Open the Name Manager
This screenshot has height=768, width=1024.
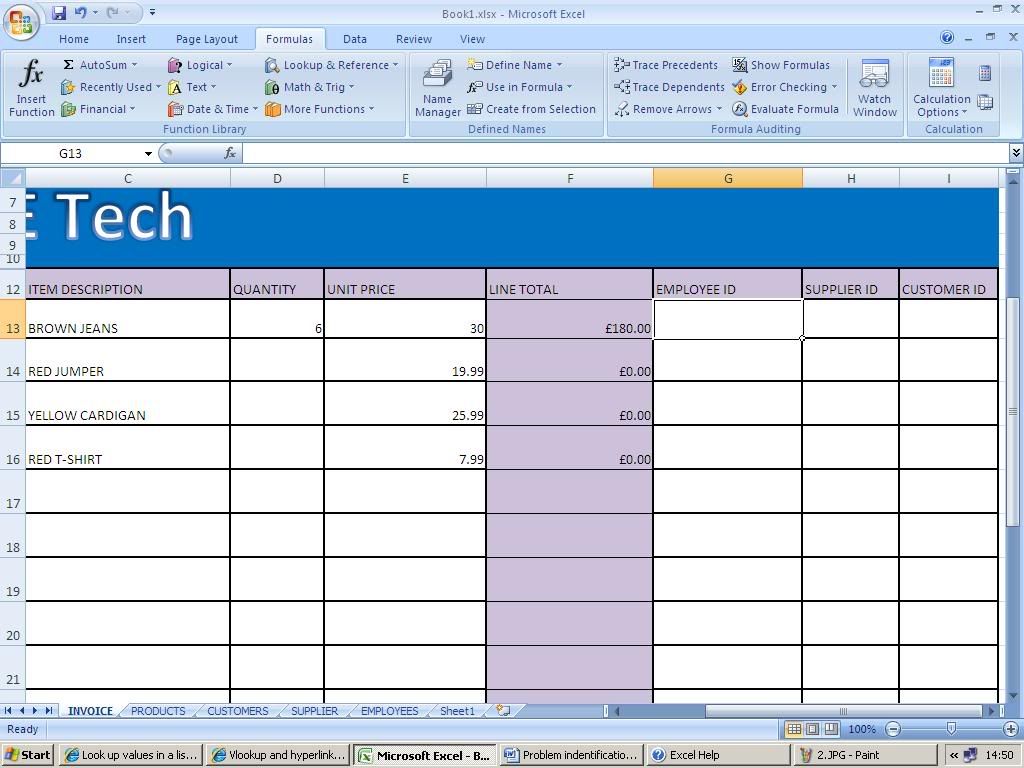coord(438,88)
